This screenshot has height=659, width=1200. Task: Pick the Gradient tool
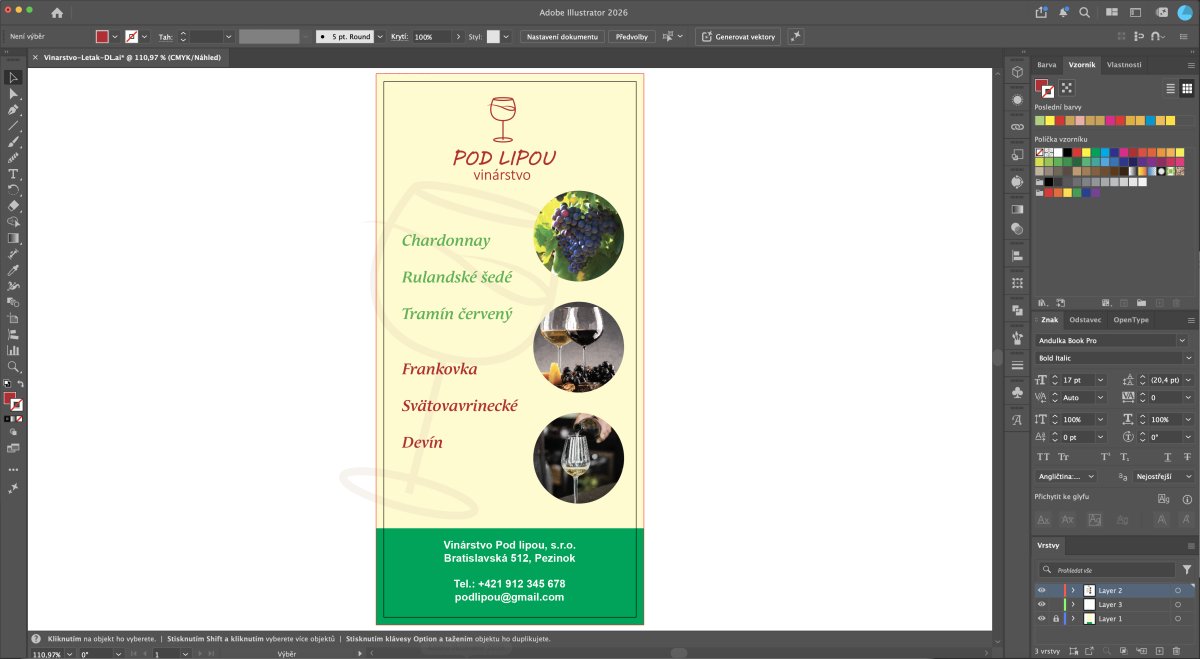tap(14, 238)
